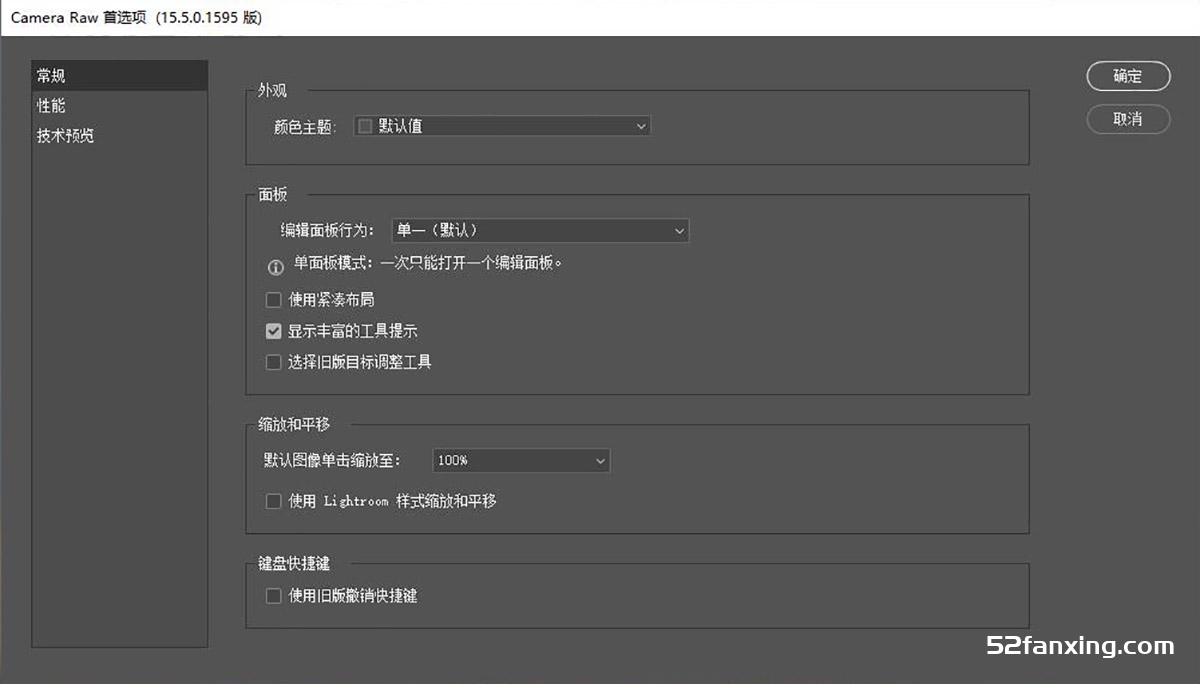
Task: Click the 缩放和平移 section heading
Action: [294, 425]
